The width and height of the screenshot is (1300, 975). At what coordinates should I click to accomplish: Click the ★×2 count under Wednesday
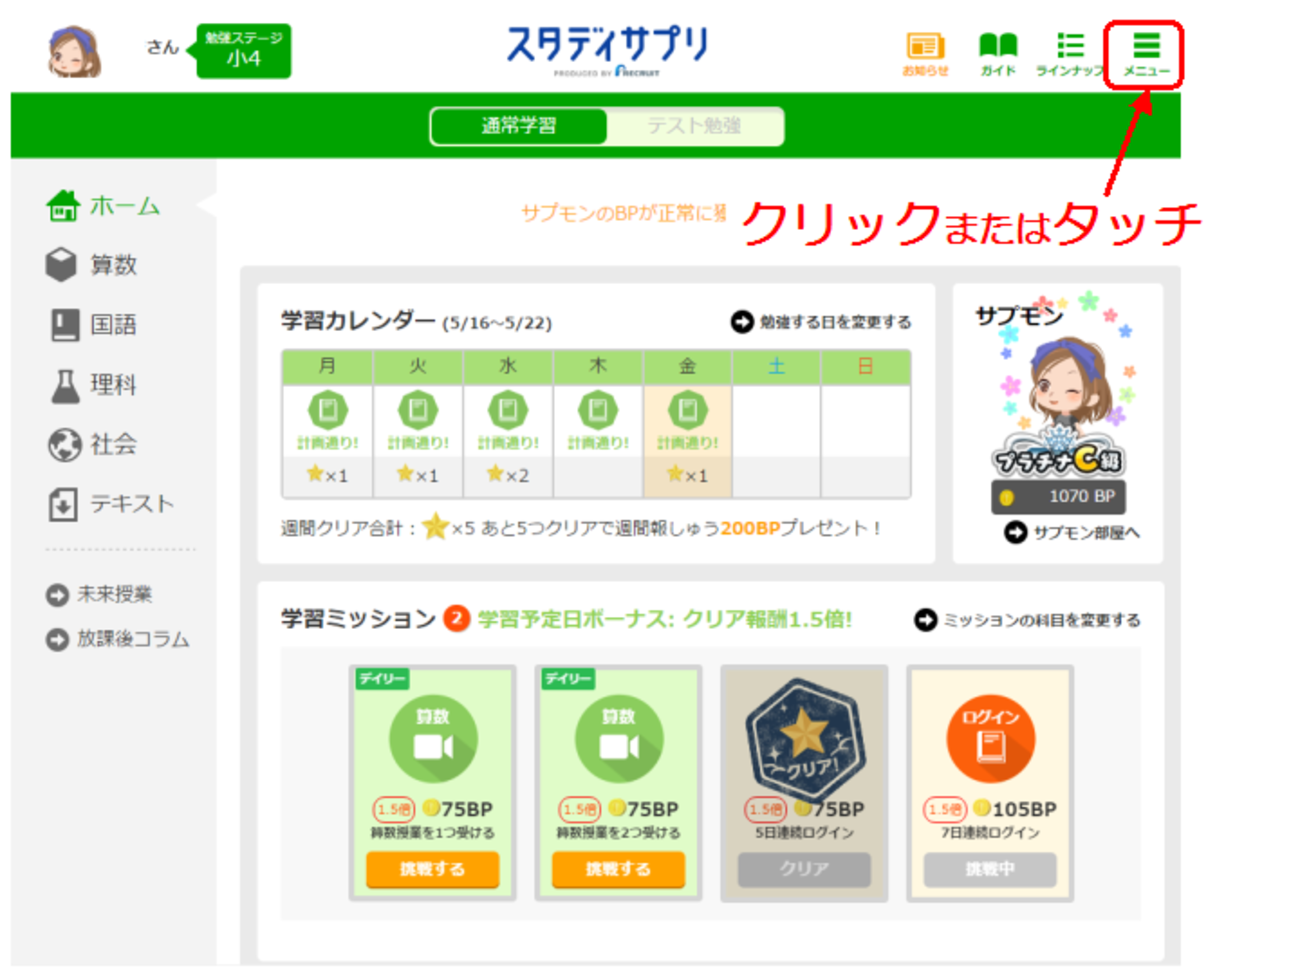[x=507, y=475]
